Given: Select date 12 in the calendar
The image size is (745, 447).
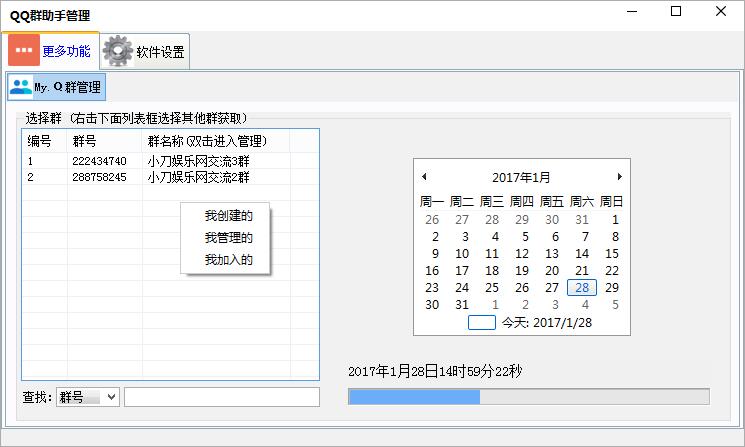Looking at the screenshot, I should [x=522, y=254].
